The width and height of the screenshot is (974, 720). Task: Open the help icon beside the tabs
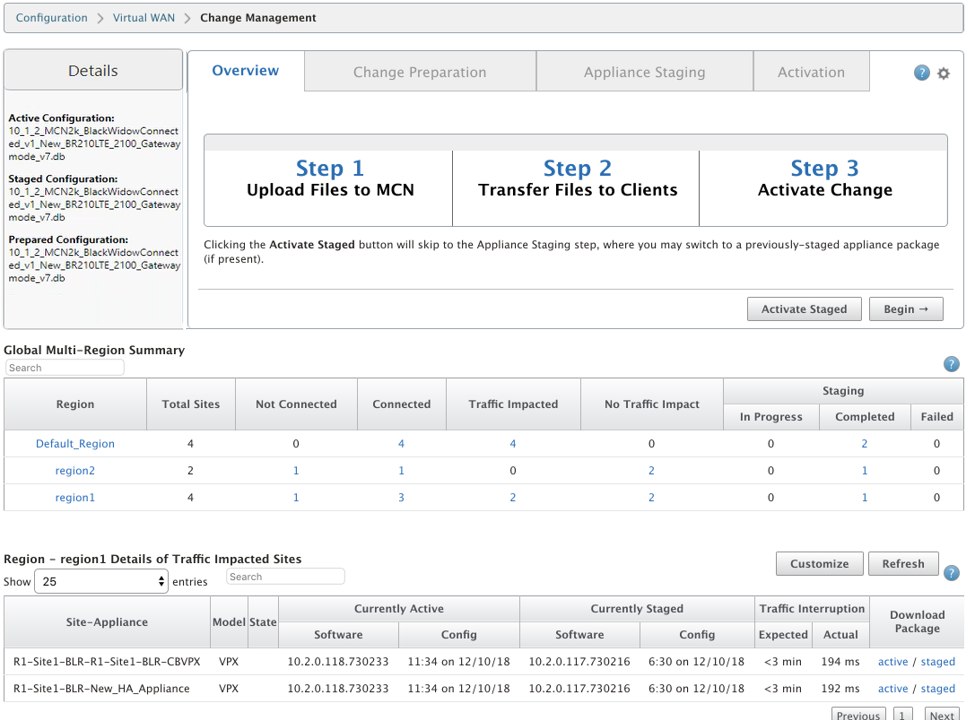point(921,73)
